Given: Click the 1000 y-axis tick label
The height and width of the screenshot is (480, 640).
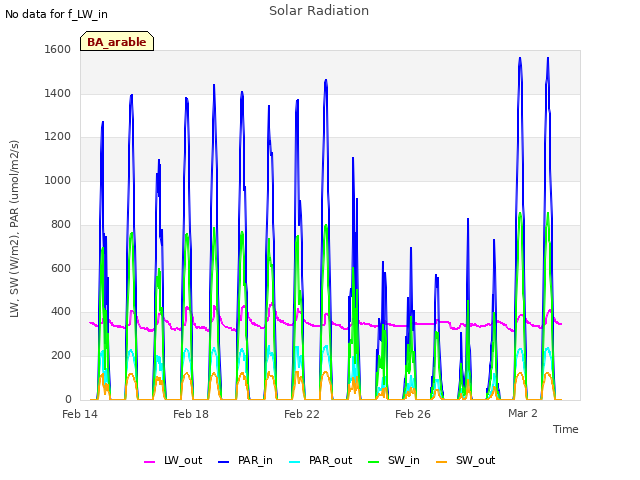Looking at the screenshot, I should coord(58,180).
